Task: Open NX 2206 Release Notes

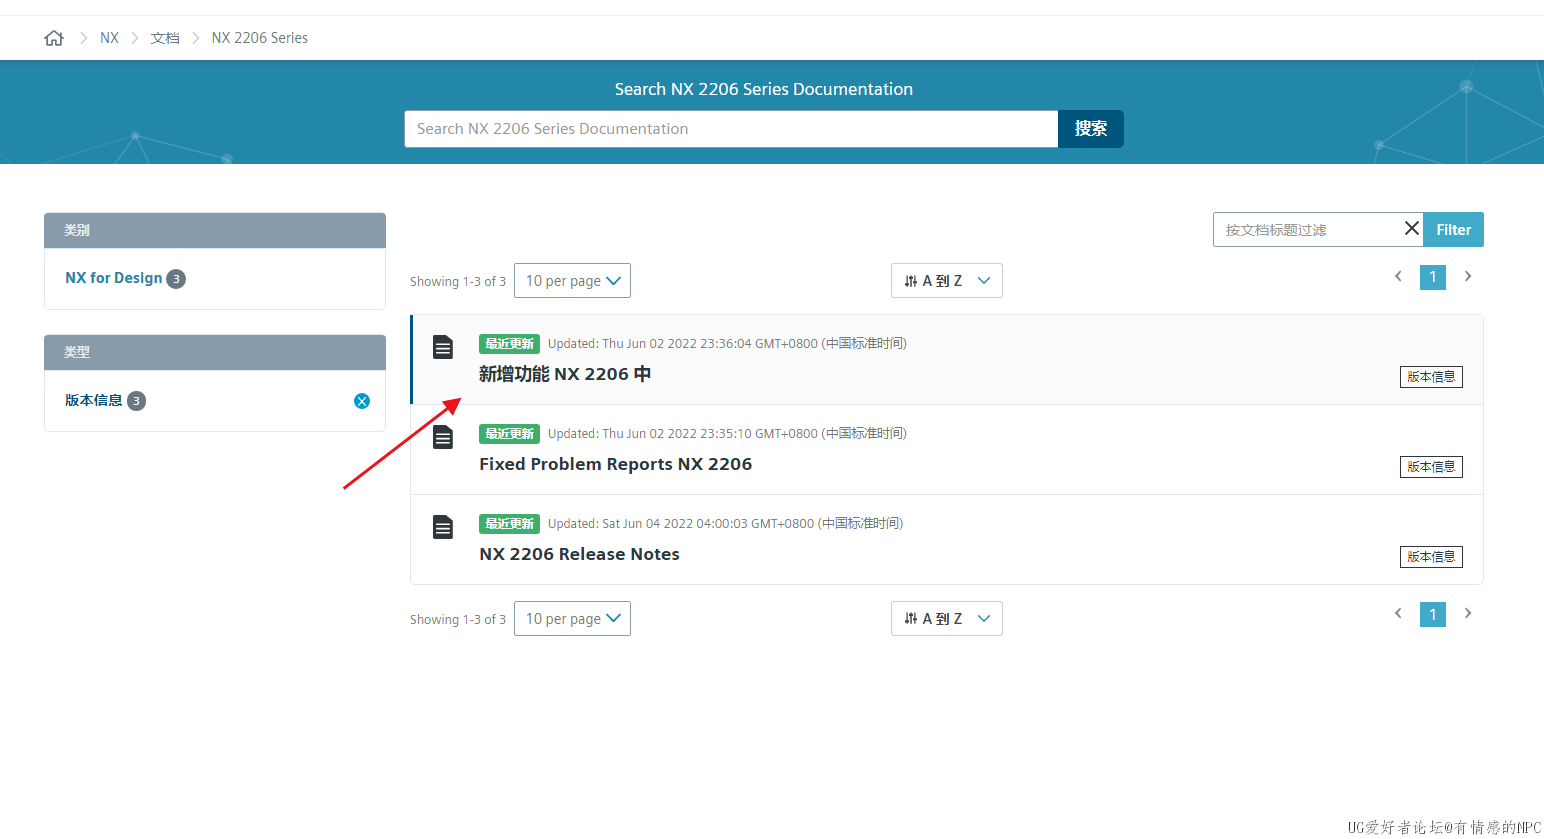Action: click(x=579, y=554)
